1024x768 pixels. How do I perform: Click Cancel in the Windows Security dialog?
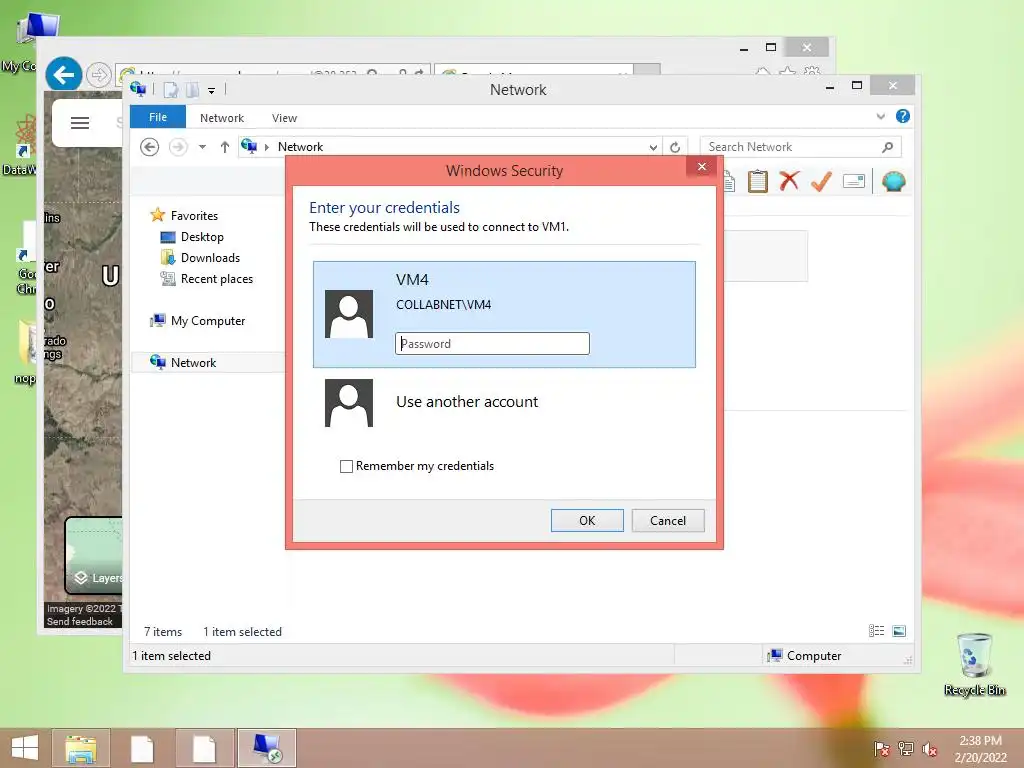click(x=667, y=520)
